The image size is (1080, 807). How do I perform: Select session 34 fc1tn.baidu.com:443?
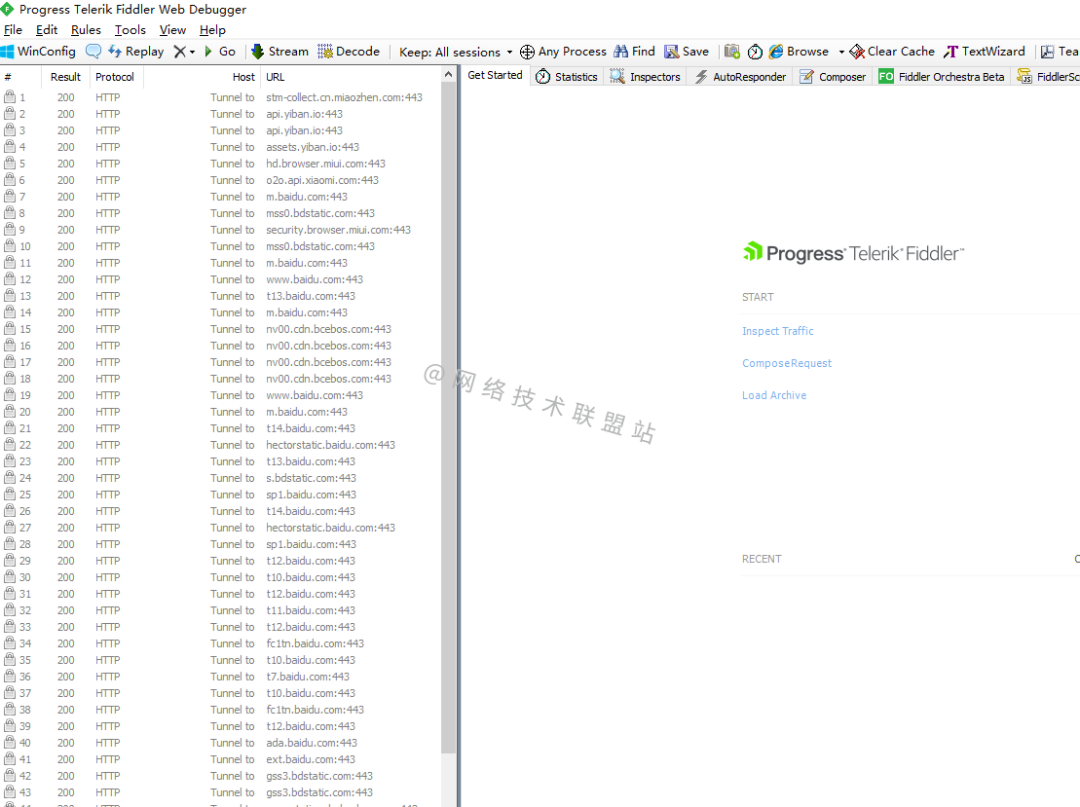click(220, 643)
